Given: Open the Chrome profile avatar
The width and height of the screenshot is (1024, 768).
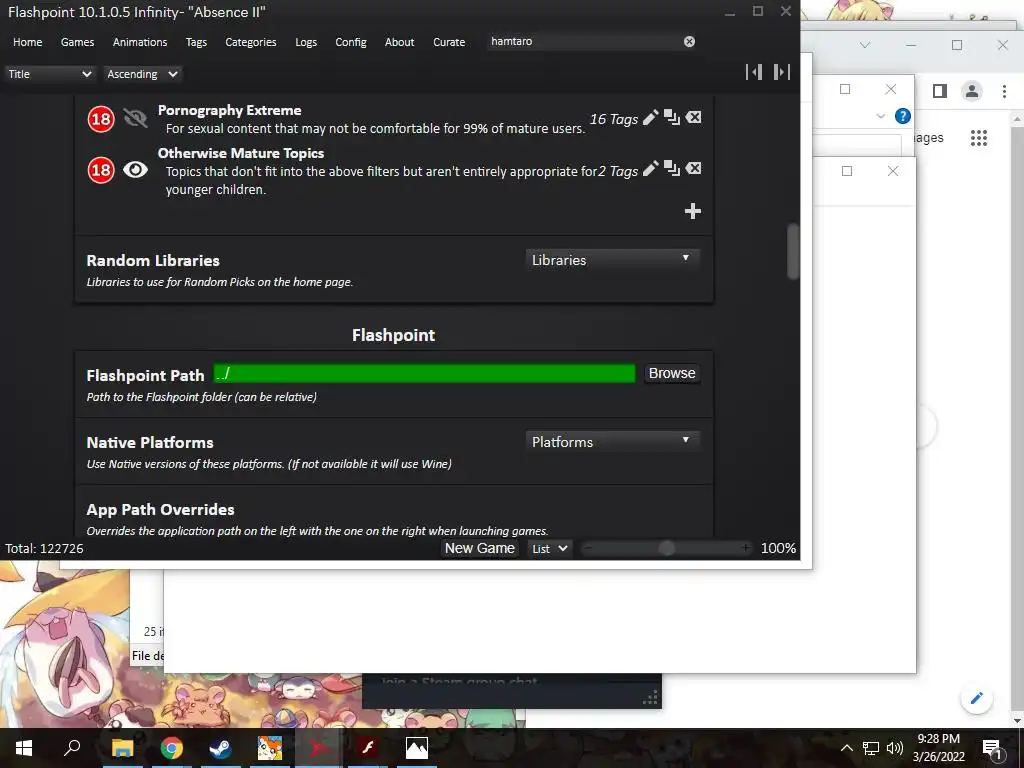Looking at the screenshot, I should click(x=972, y=91).
